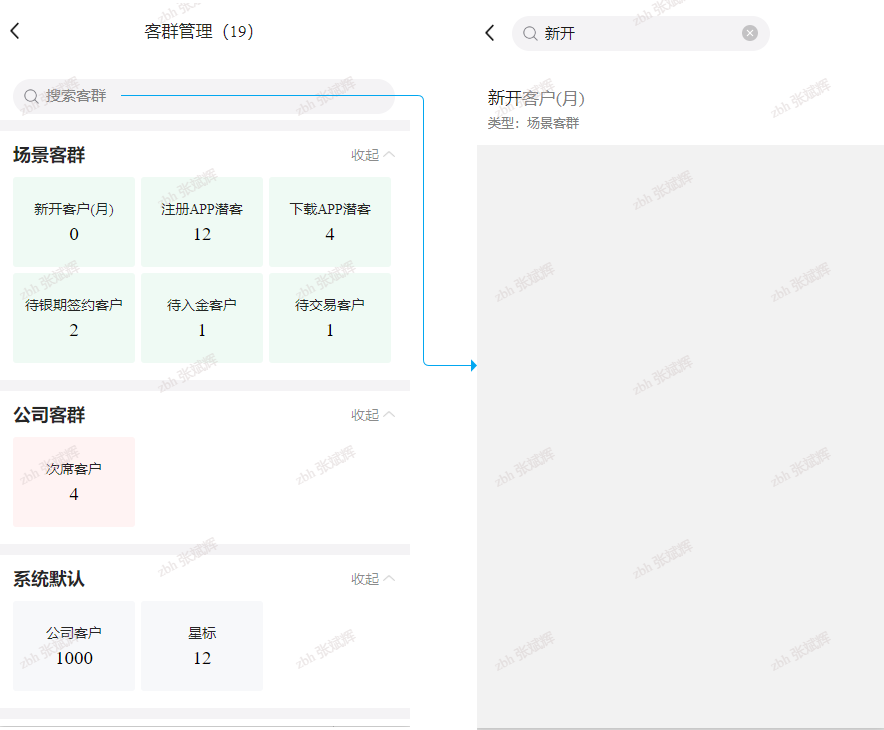Viewport: 884px width, 730px height.
Task: Go back from 客群管理 screen
Action: 15,31
